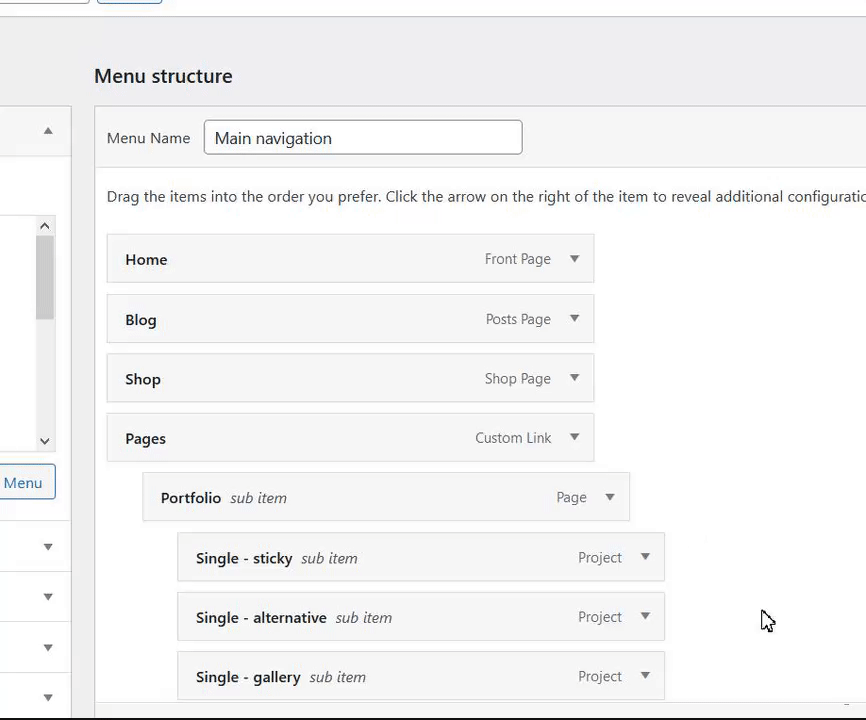The height and width of the screenshot is (720, 866).
Task: Click the Portfolio sub item title
Action: pos(191,498)
